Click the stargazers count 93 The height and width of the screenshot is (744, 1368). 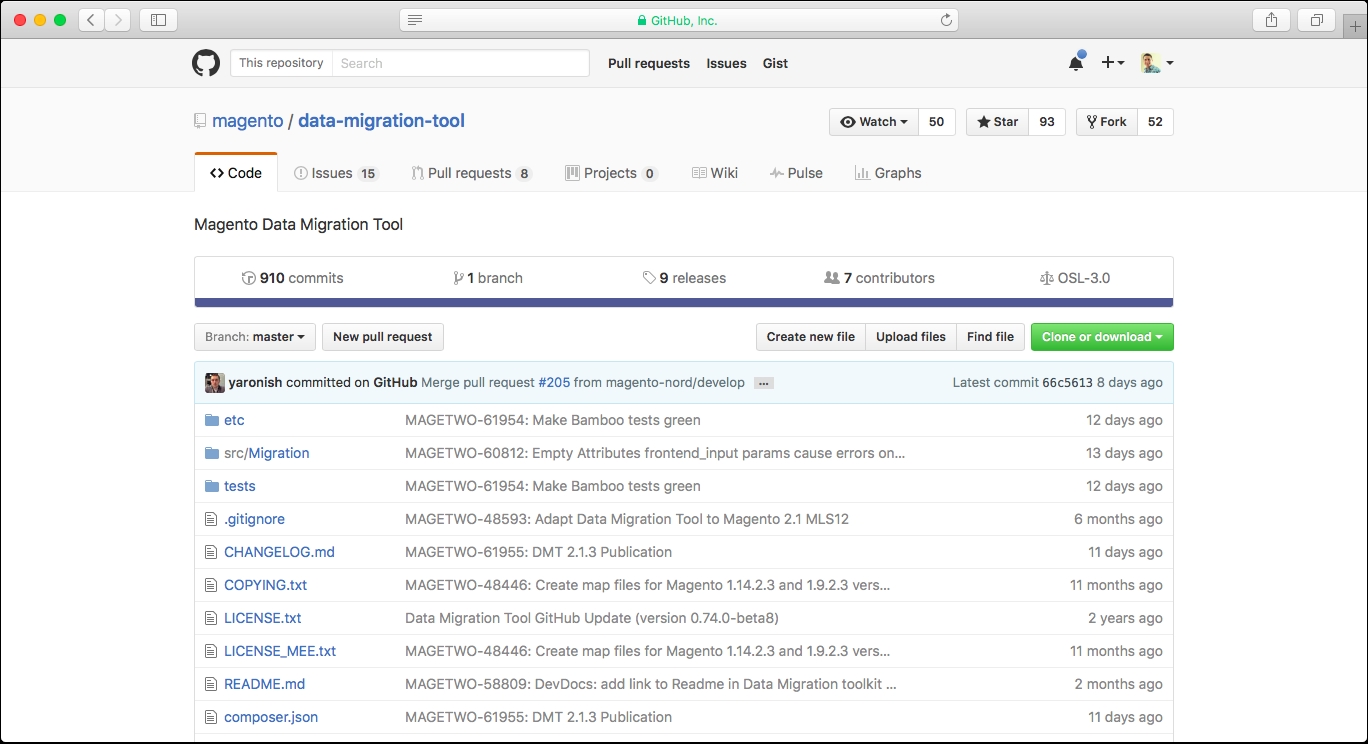1047,122
